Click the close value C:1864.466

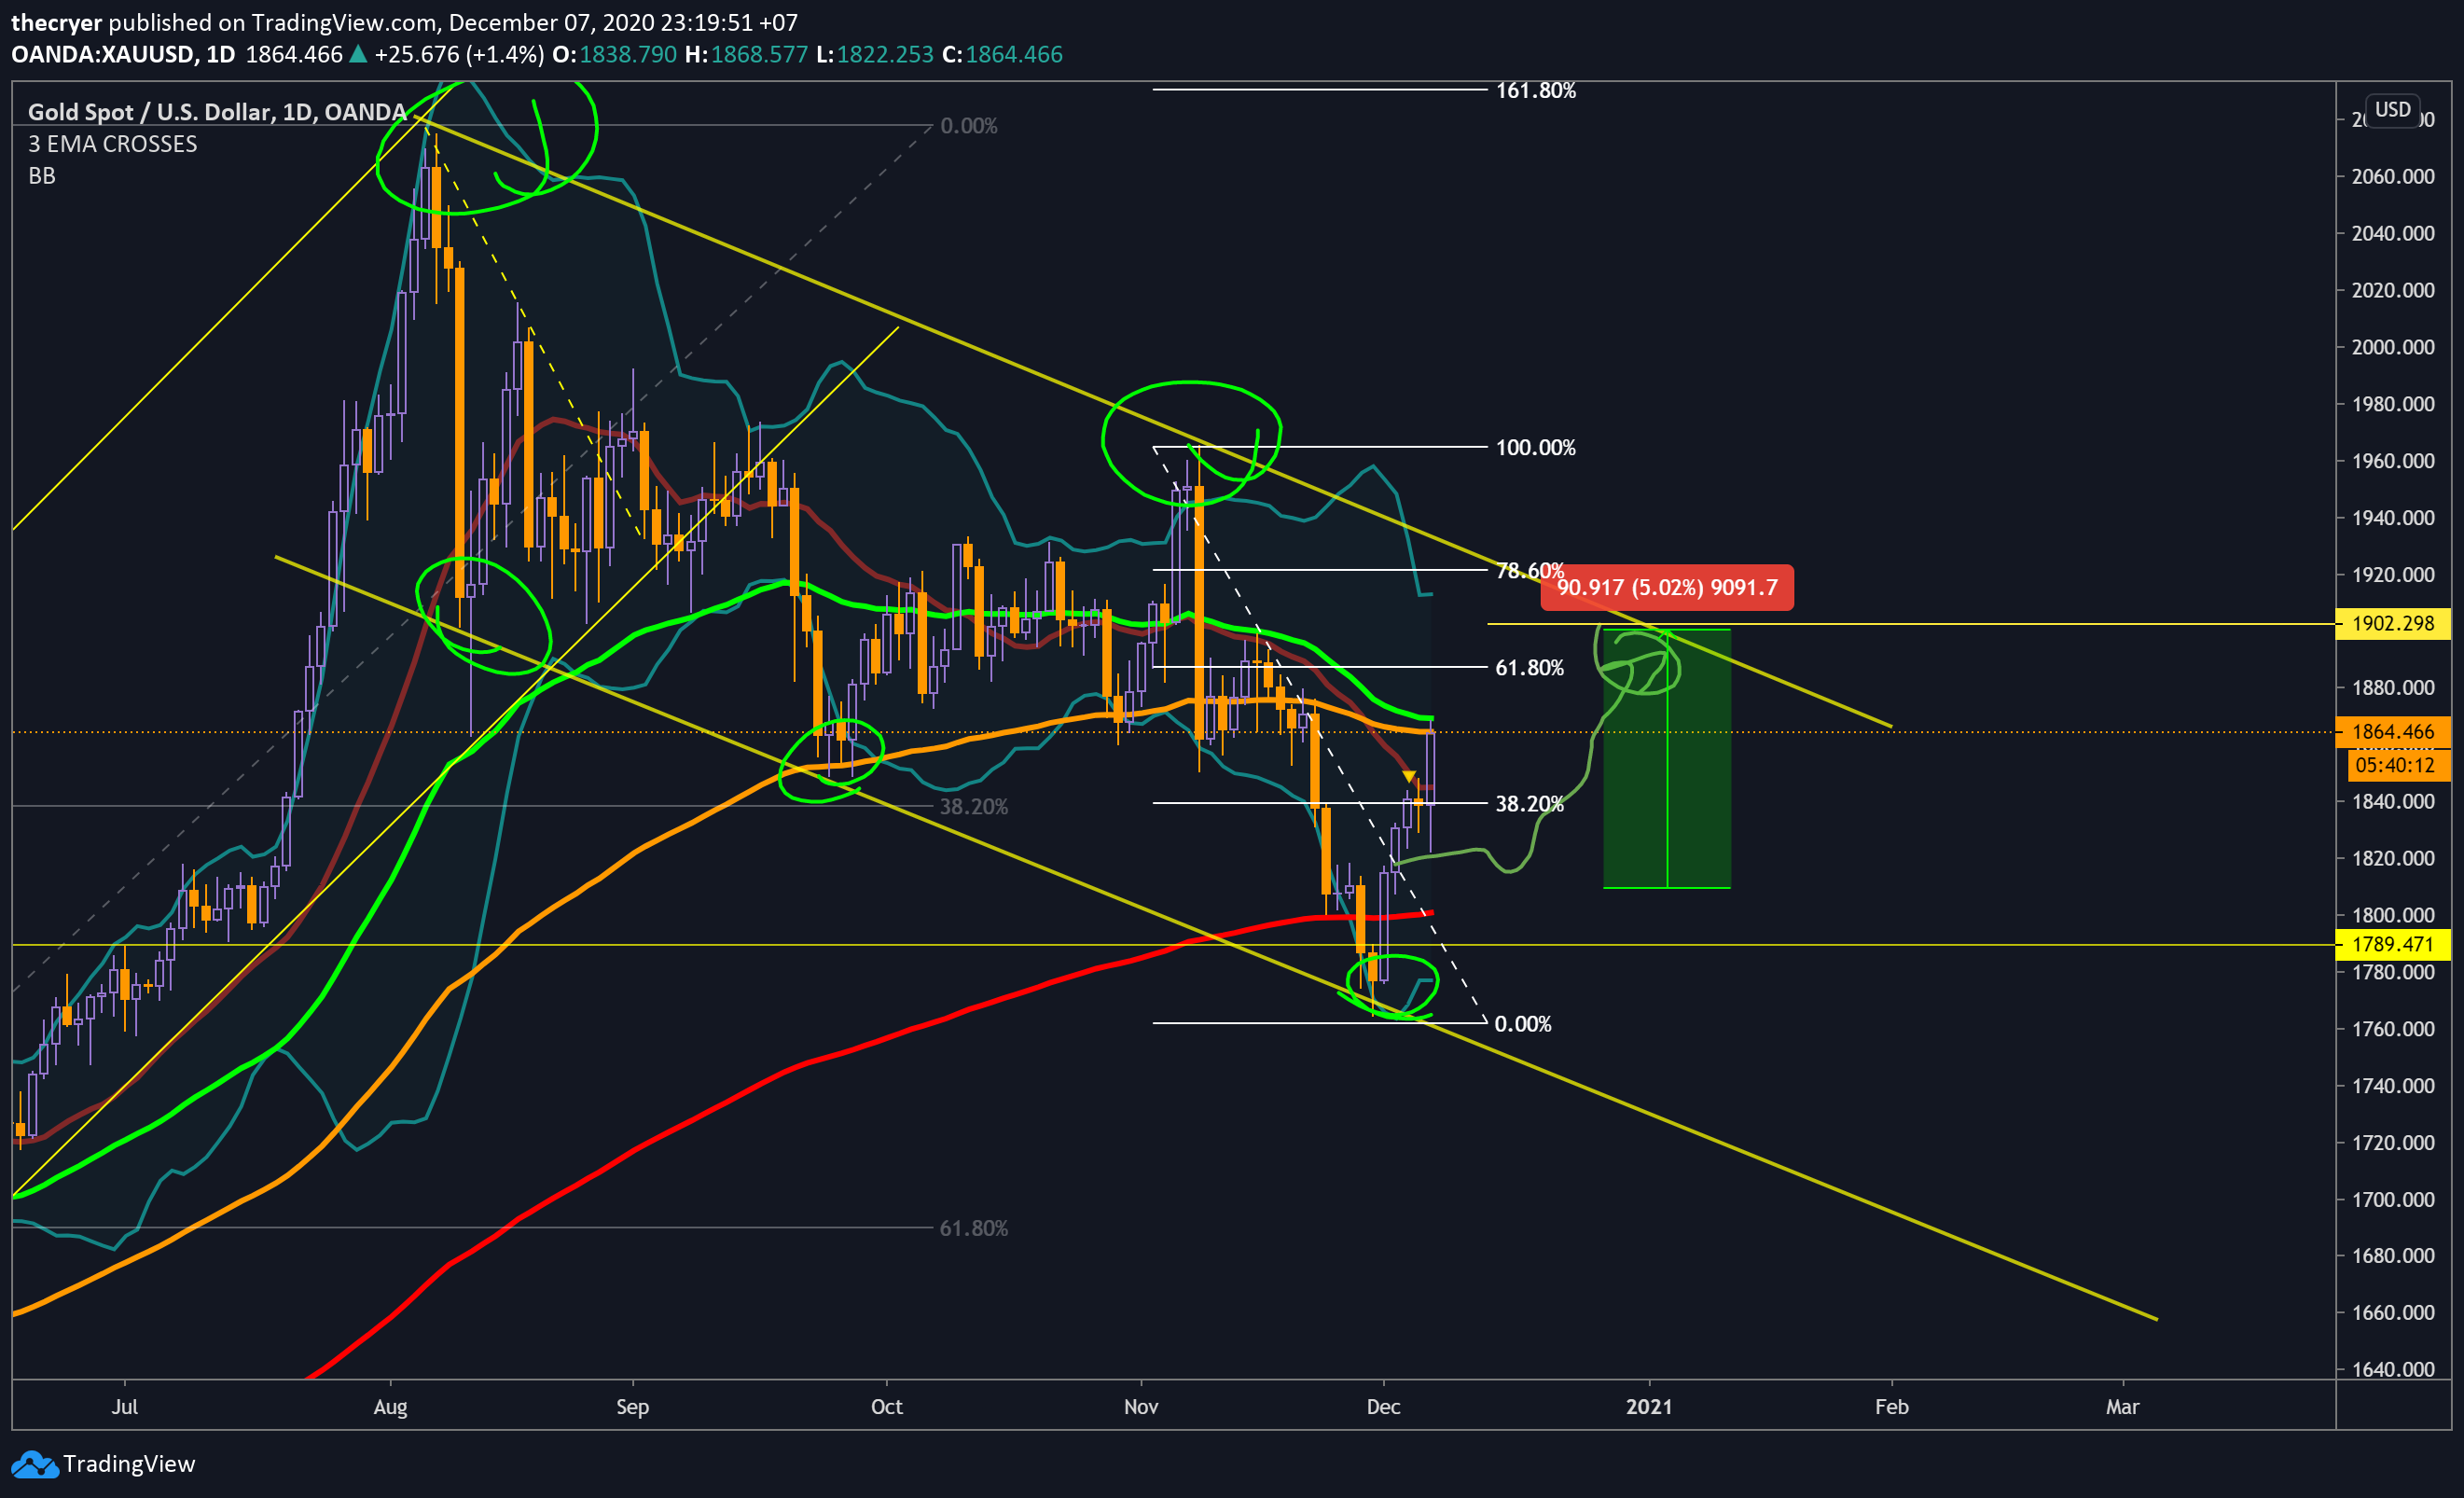click(x=1002, y=54)
